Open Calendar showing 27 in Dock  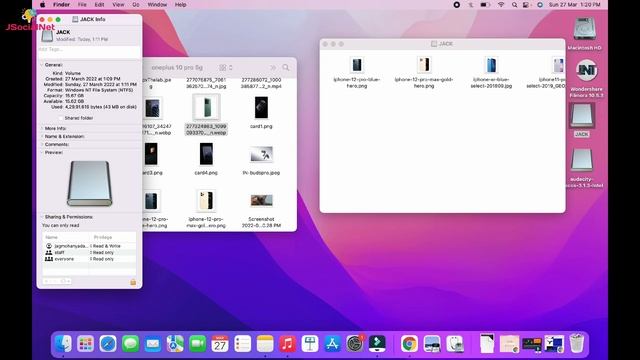click(220, 343)
